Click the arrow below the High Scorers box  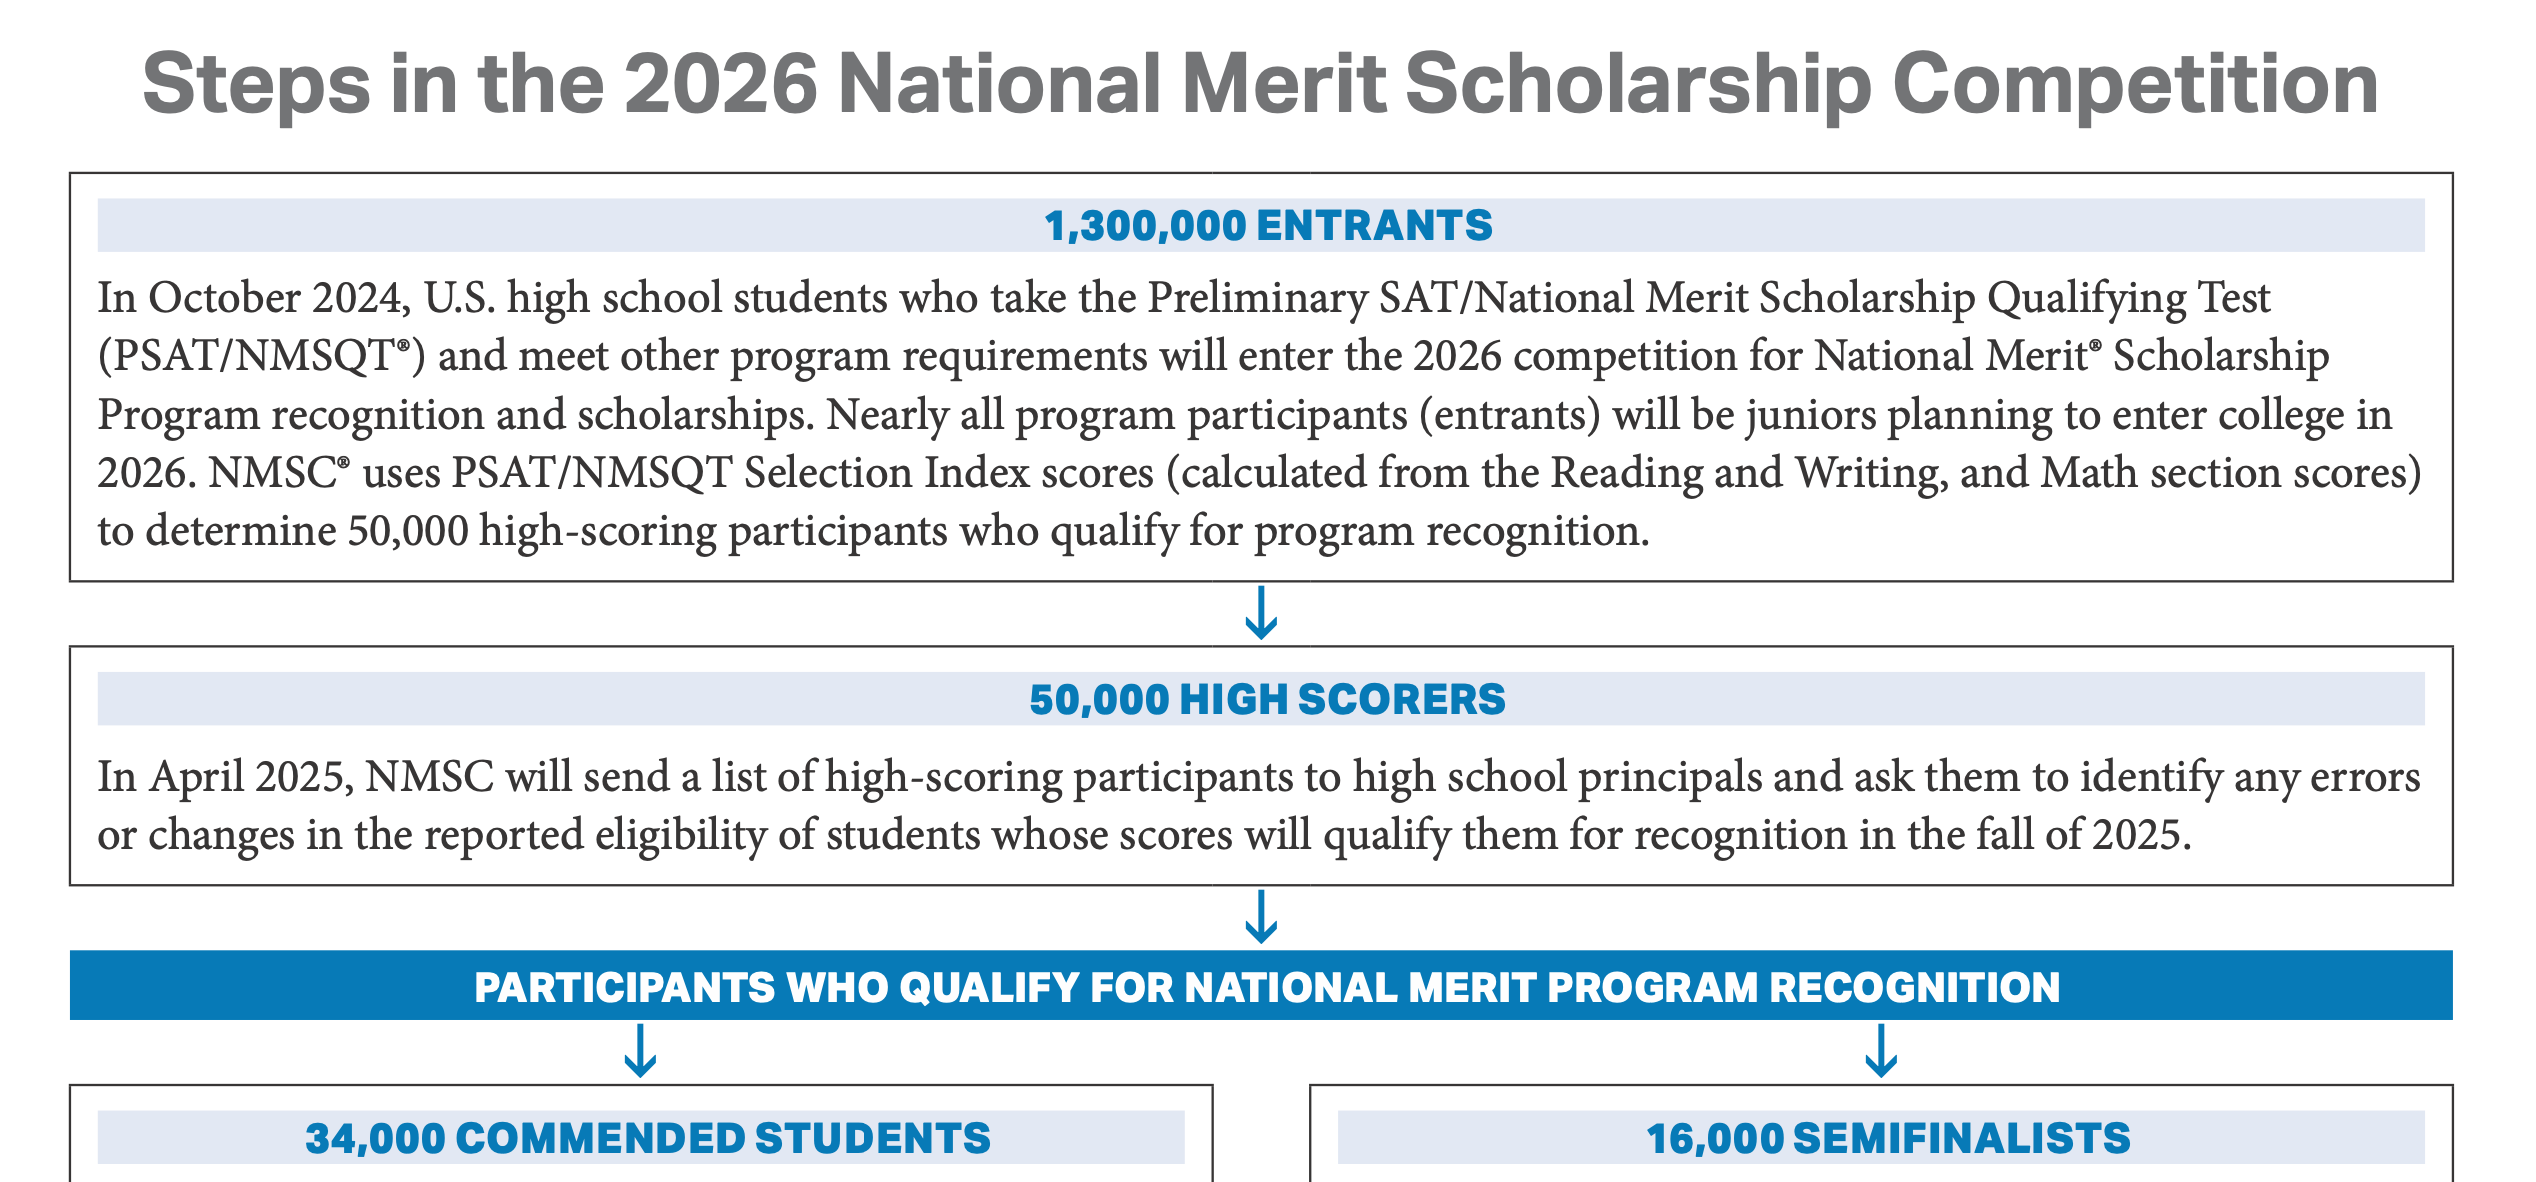click(x=1261, y=916)
